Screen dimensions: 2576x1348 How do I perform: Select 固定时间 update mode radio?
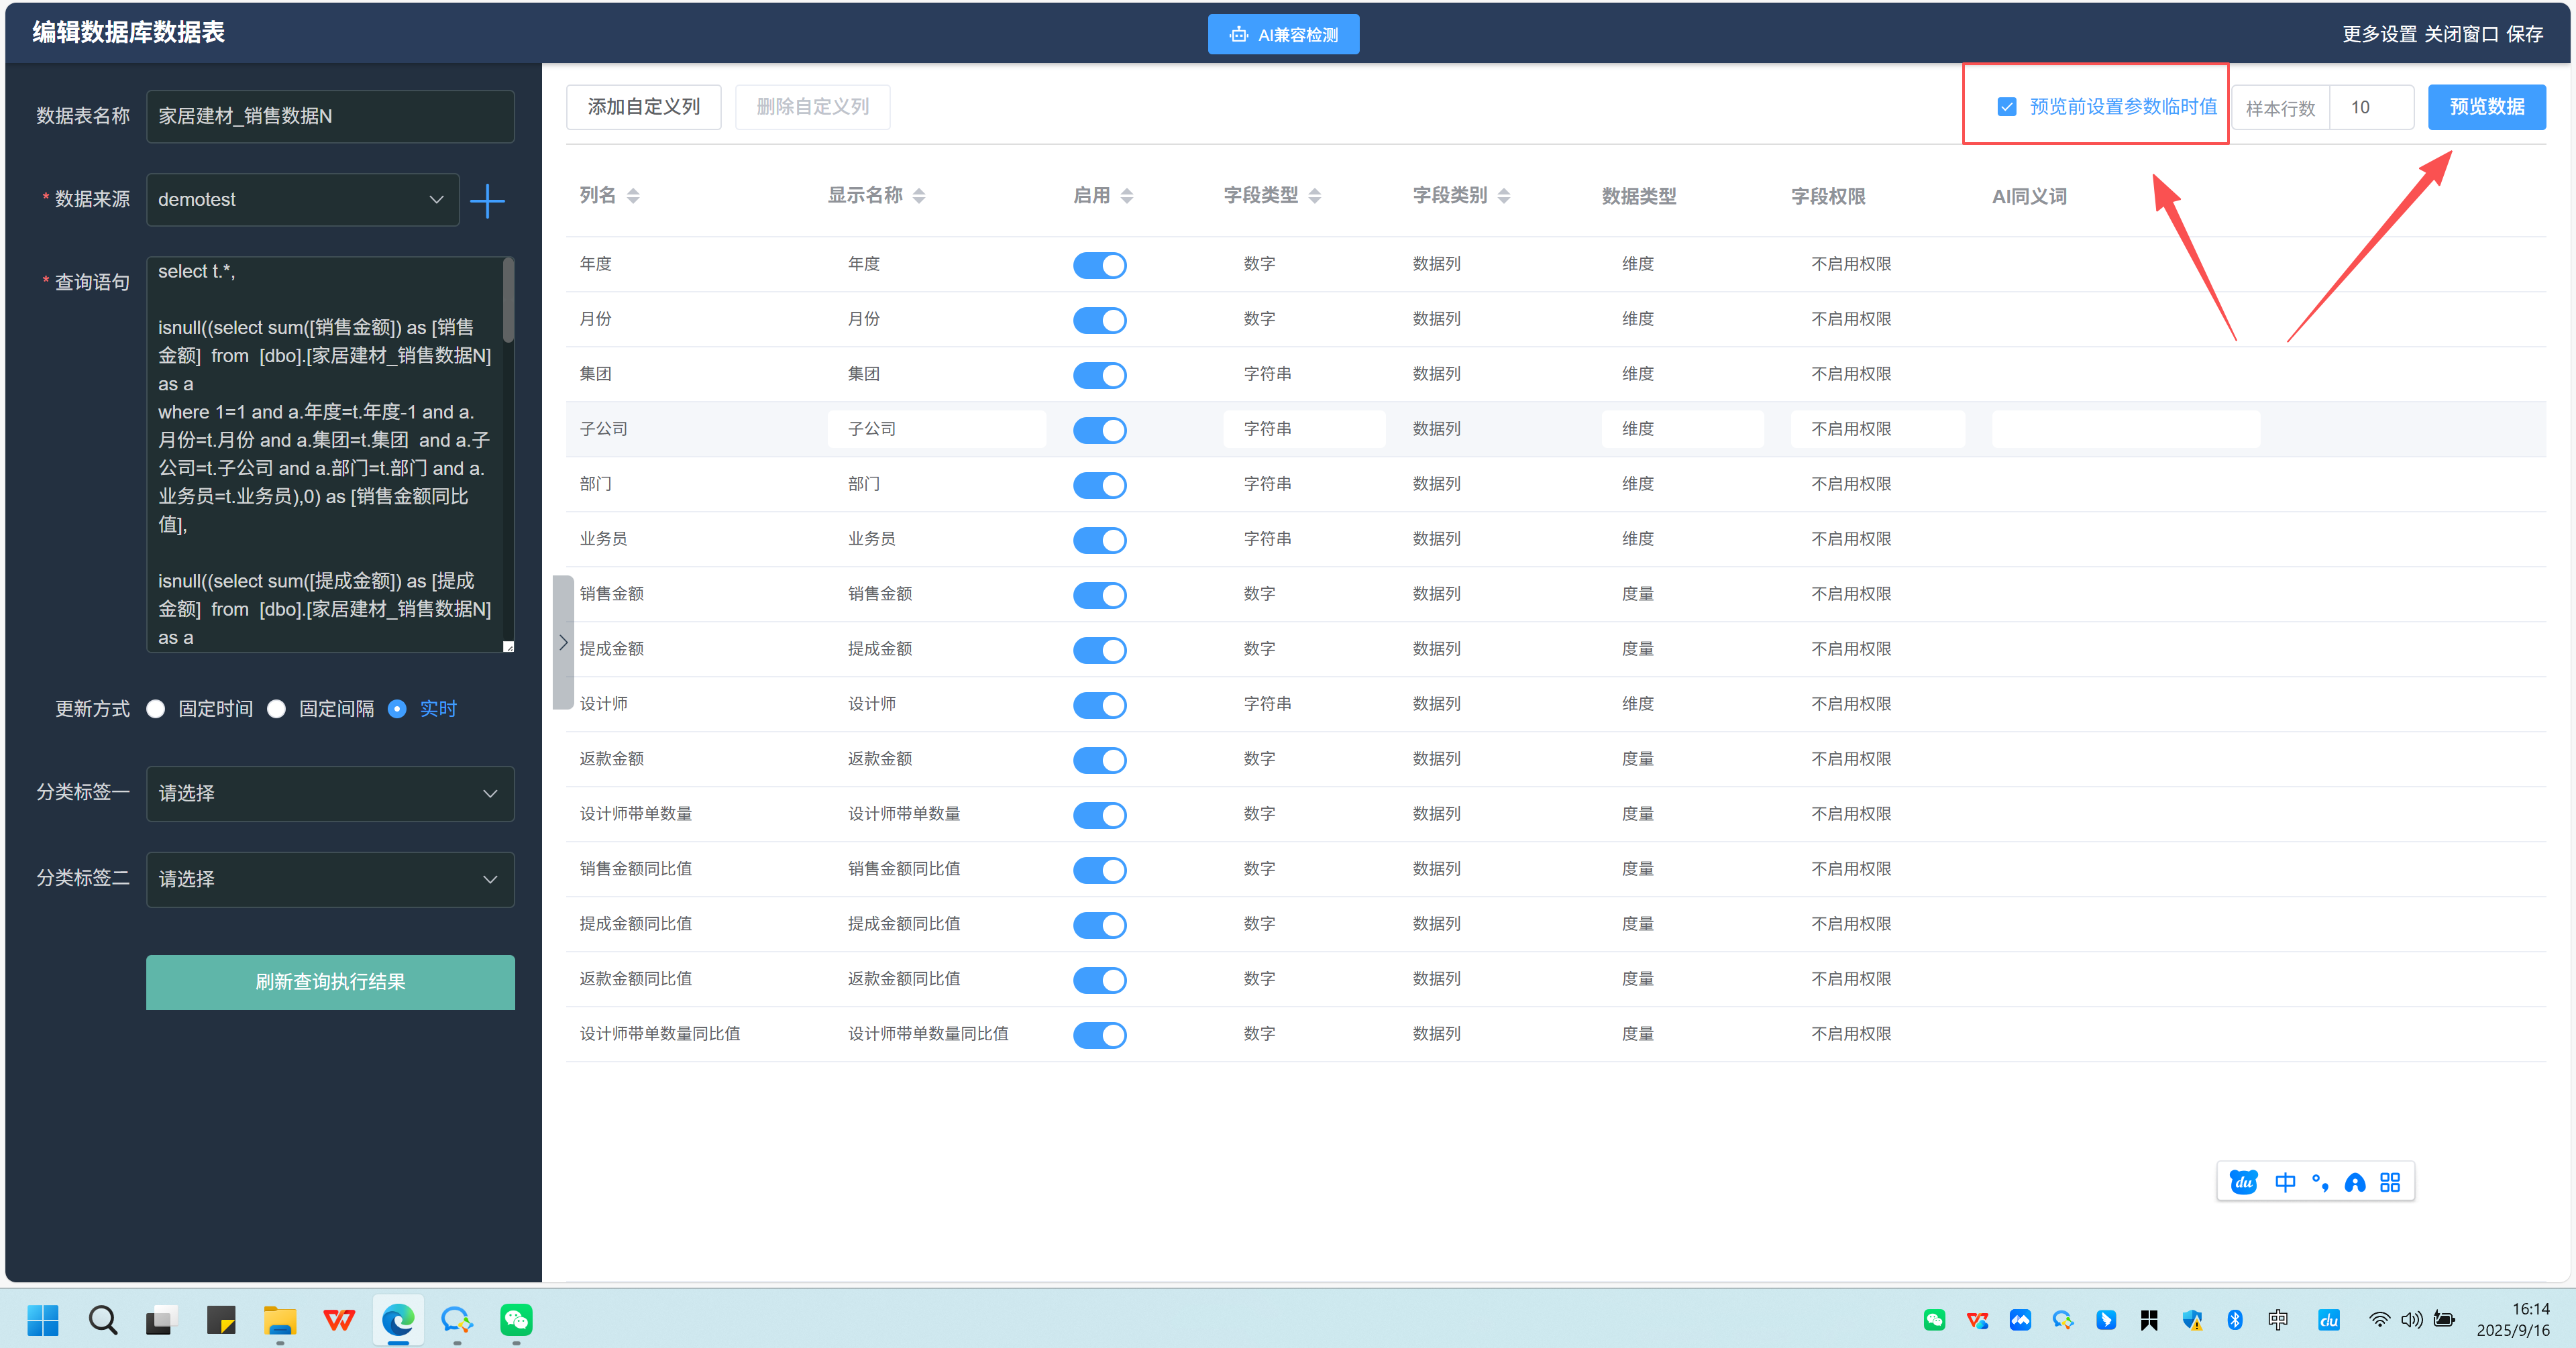coord(155,709)
